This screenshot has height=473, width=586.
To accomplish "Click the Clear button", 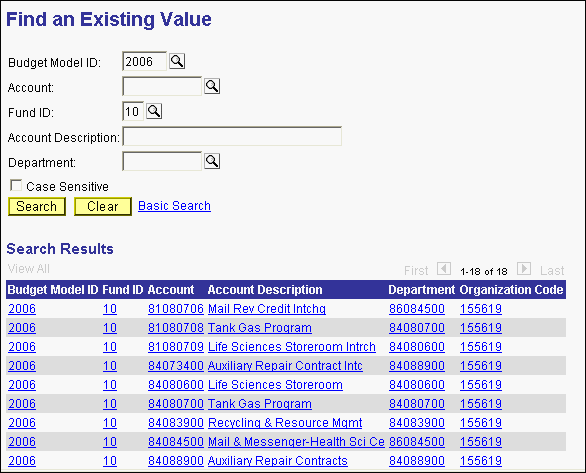I will coord(103,207).
